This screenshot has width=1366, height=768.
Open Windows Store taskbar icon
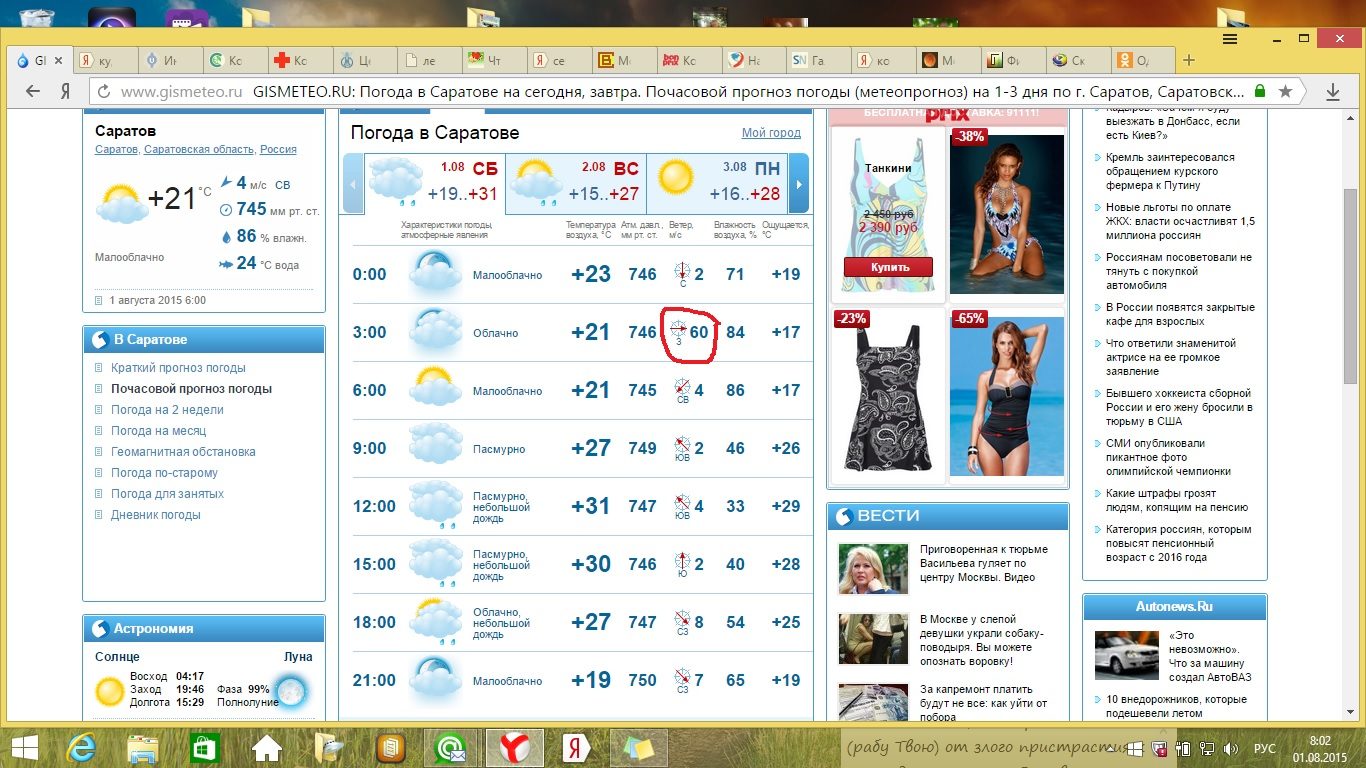point(203,747)
